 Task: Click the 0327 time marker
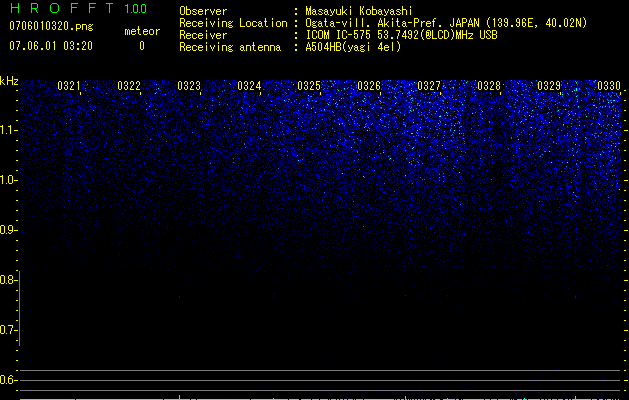(429, 86)
